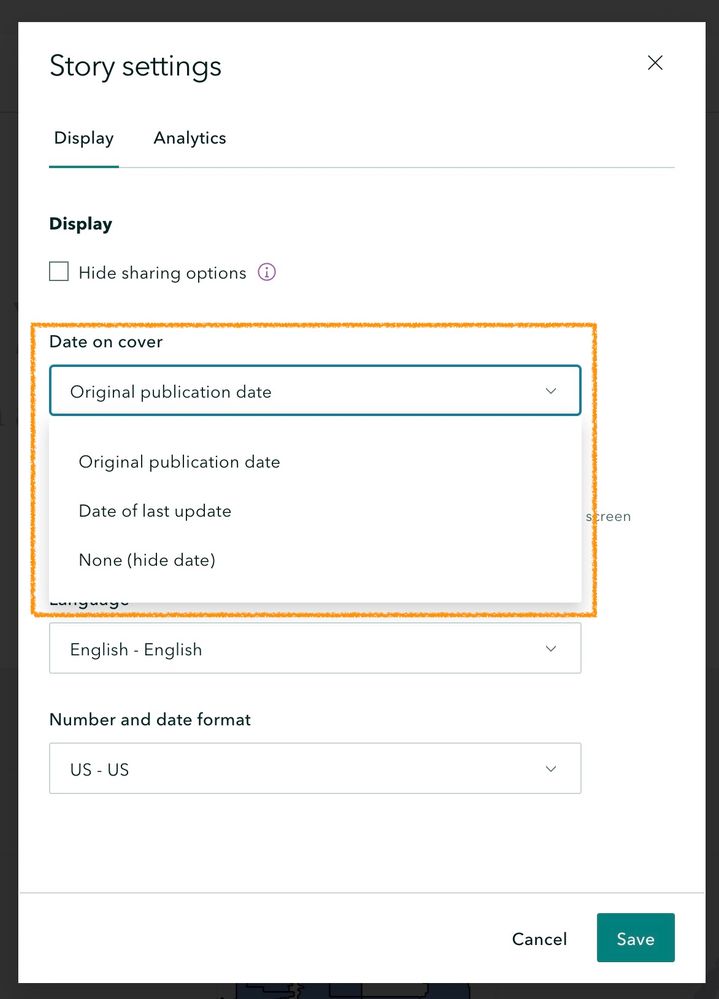The image size is (719, 999).
Task: Click the bold Display section heading
Action: click(81, 224)
